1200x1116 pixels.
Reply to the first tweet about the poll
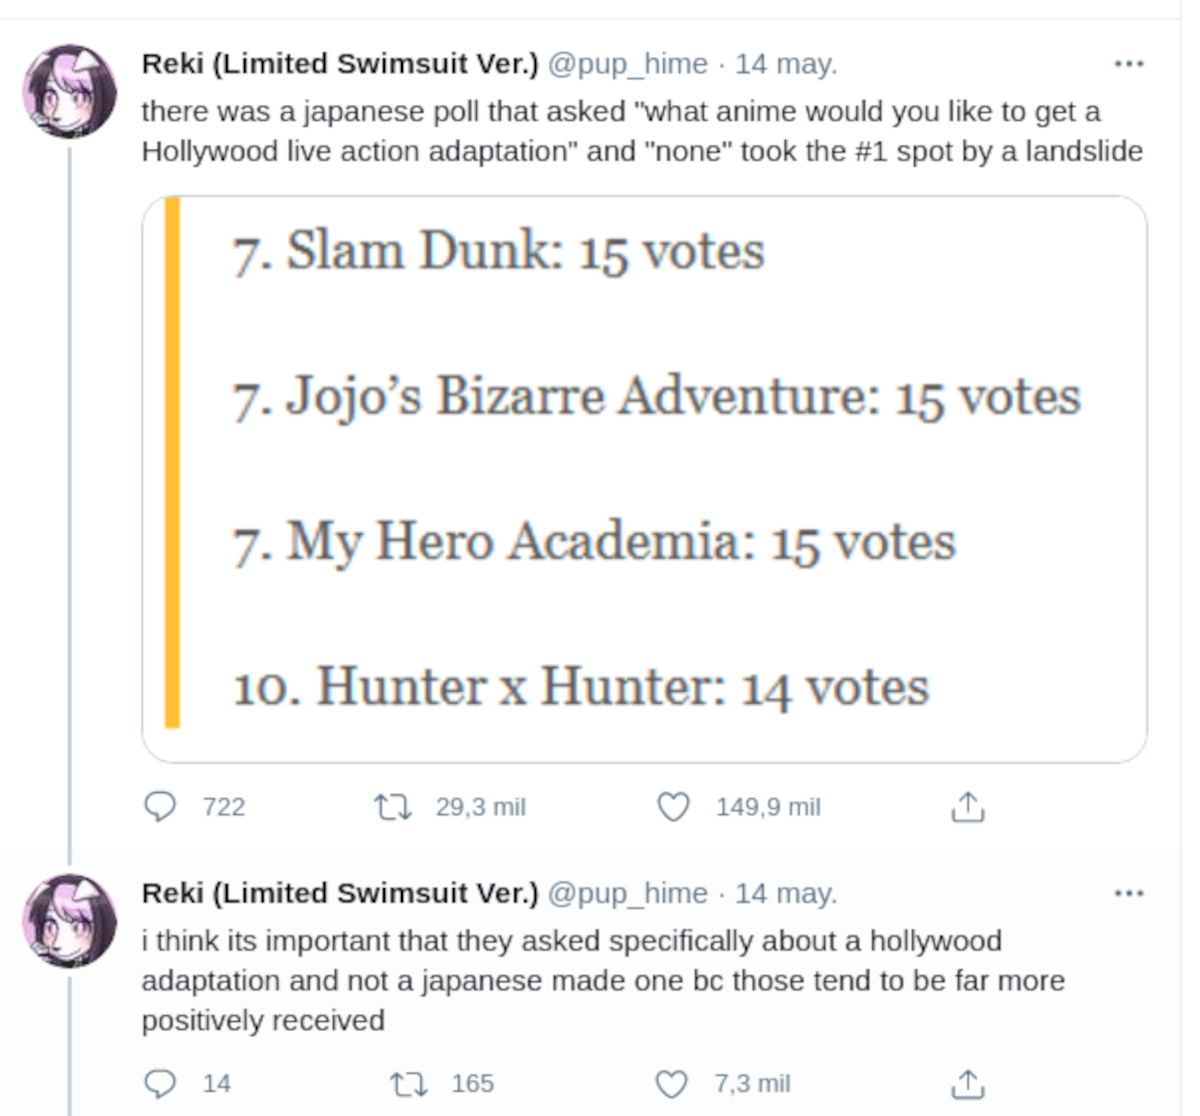pyautogui.click(x=161, y=806)
